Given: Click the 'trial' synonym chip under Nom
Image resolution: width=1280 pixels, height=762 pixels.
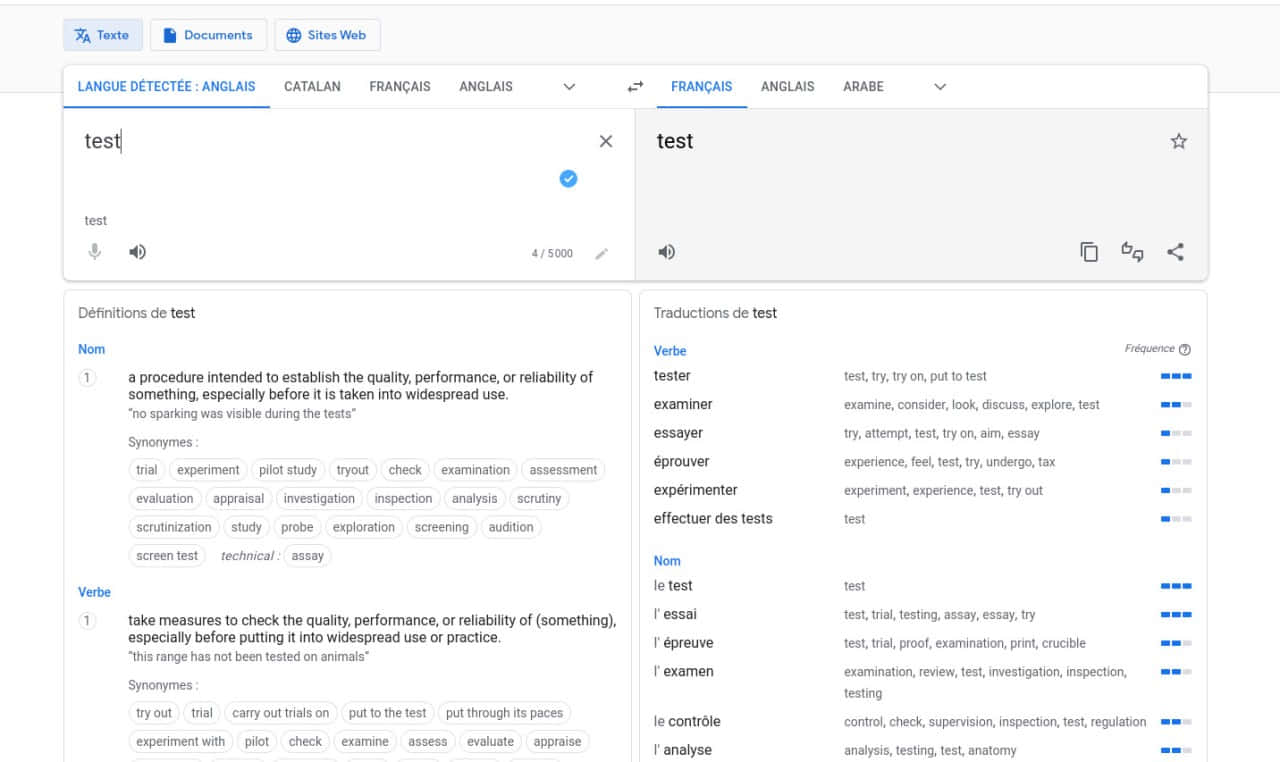Looking at the screenshot, I should (x=147, y=470).
